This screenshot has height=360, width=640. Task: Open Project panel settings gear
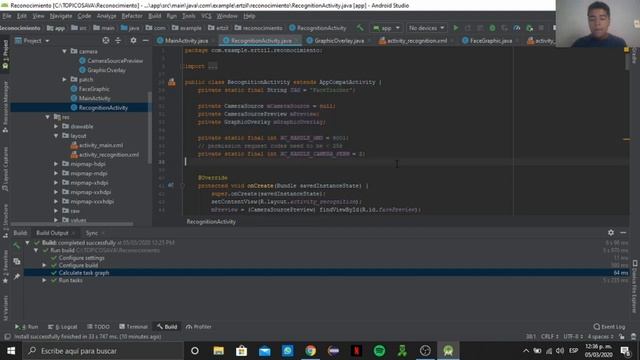point(133,40)
